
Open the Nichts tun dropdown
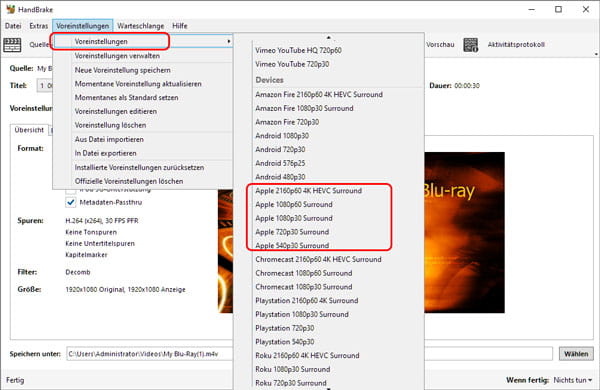[572, 380]
